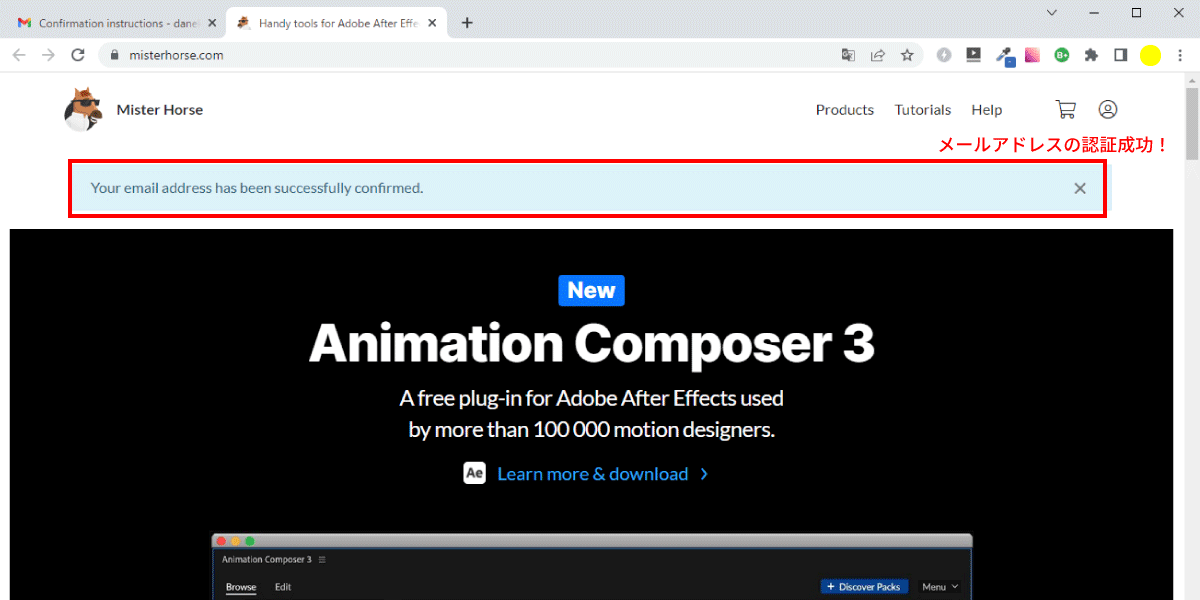Follow the Learn more & download link
The image size is (1200, 600).
(x=603, y=474)
